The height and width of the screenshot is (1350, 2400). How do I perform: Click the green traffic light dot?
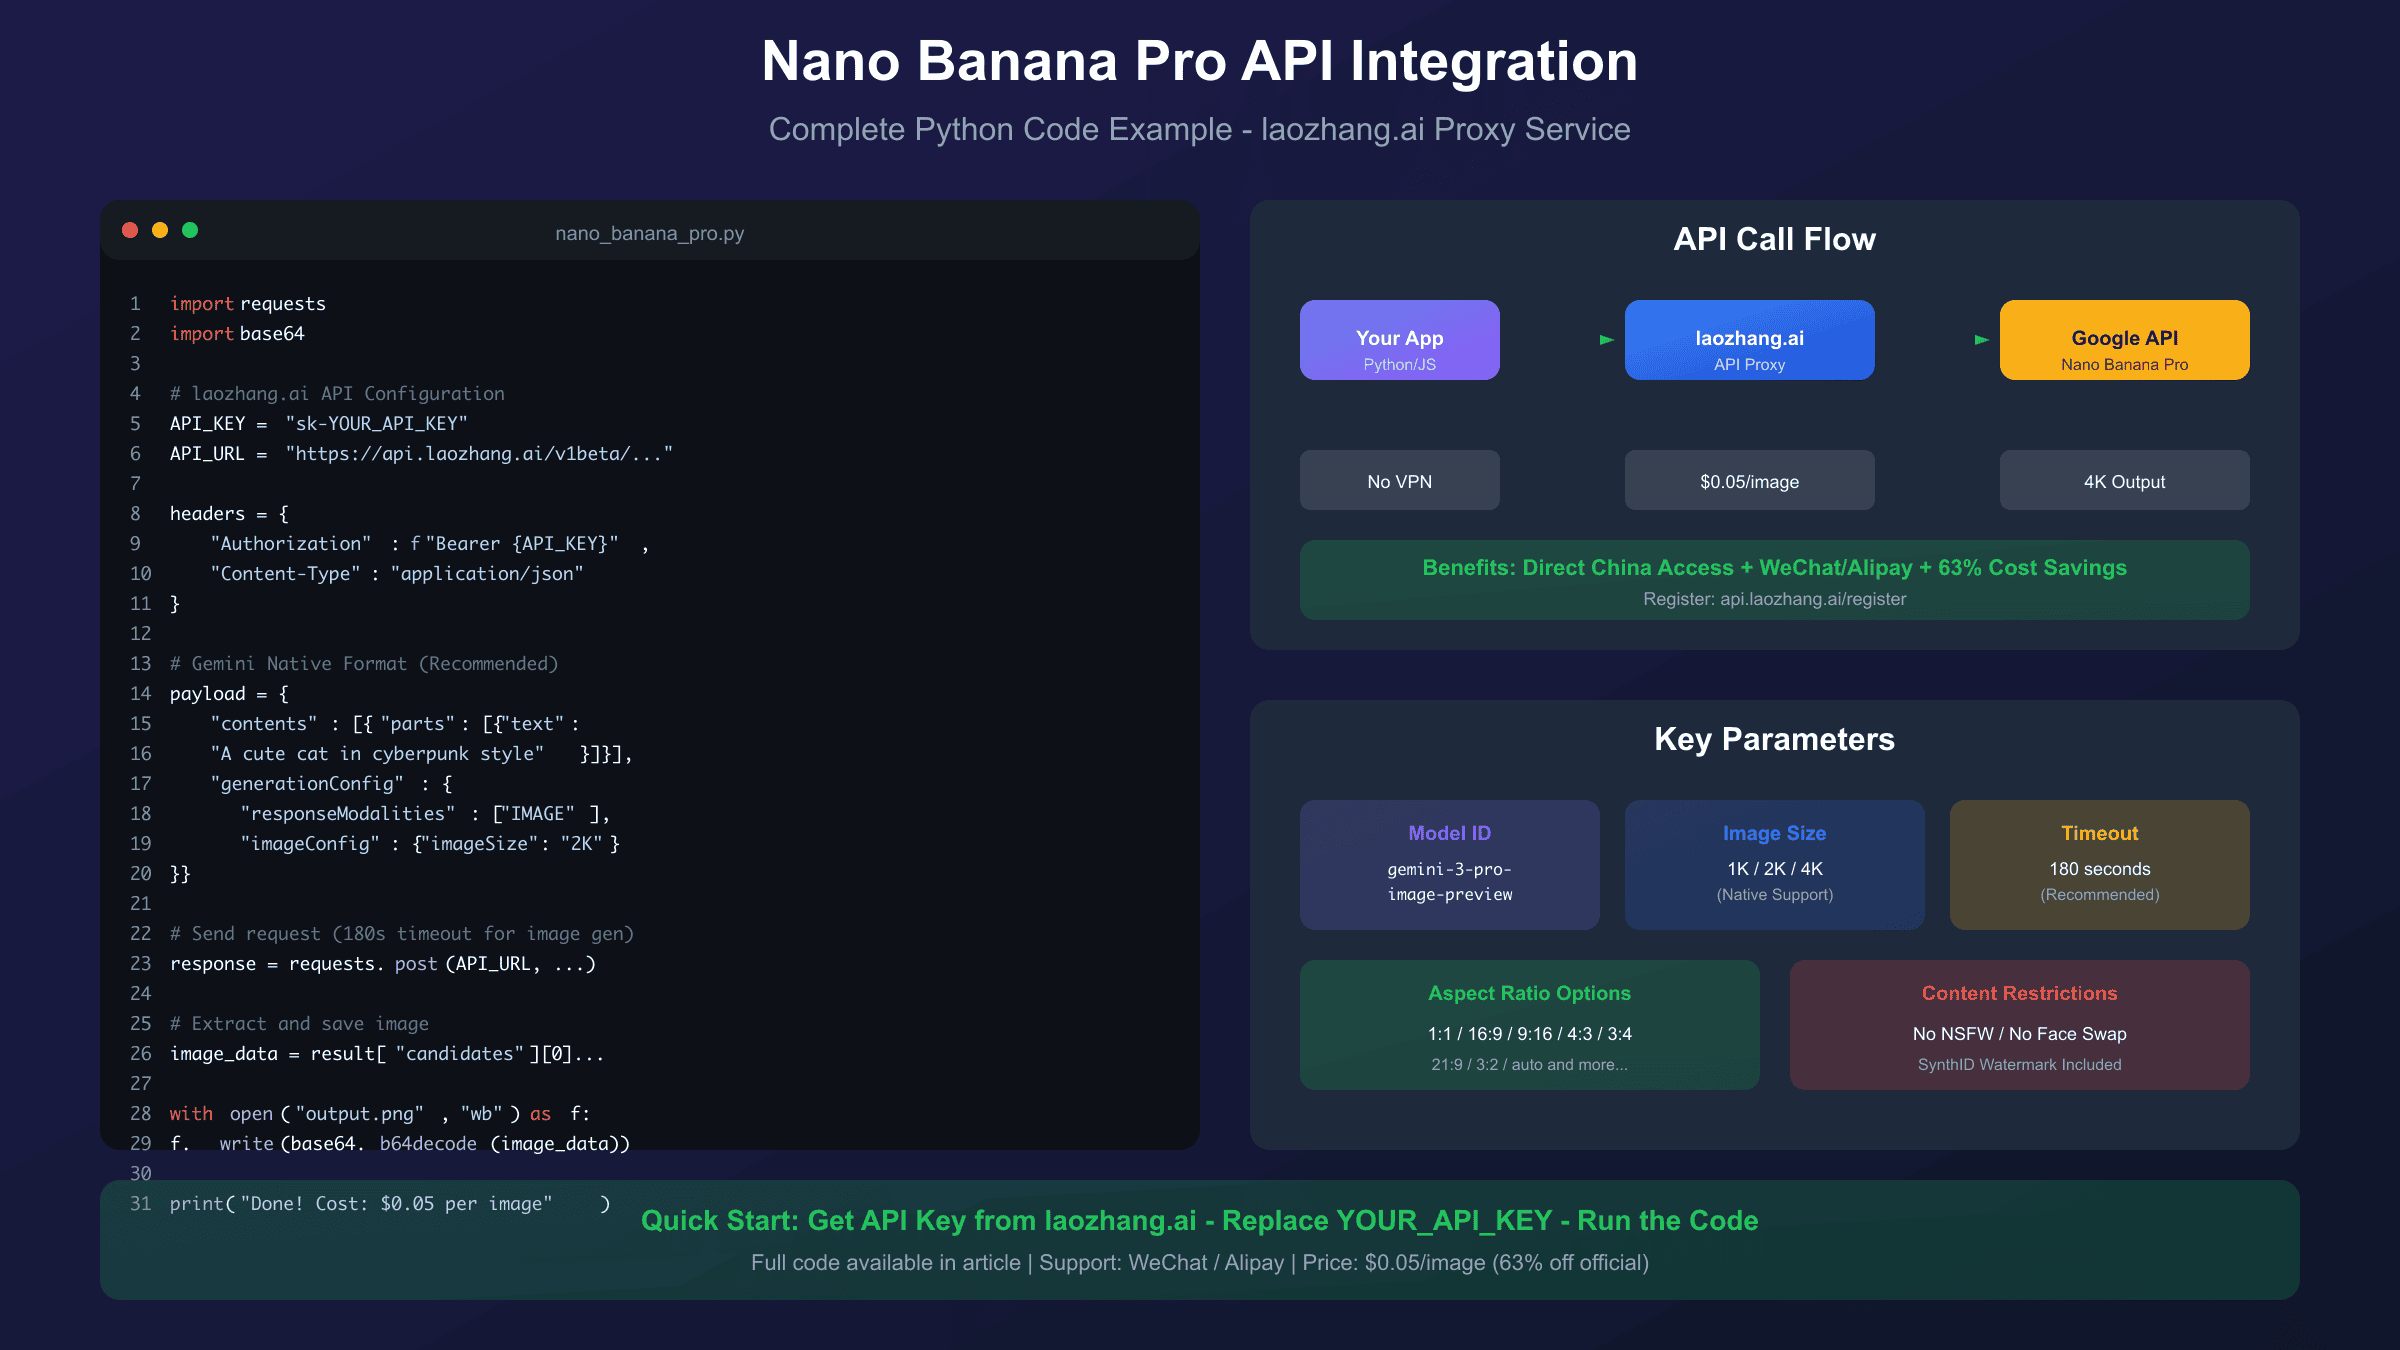coord(190,229)
